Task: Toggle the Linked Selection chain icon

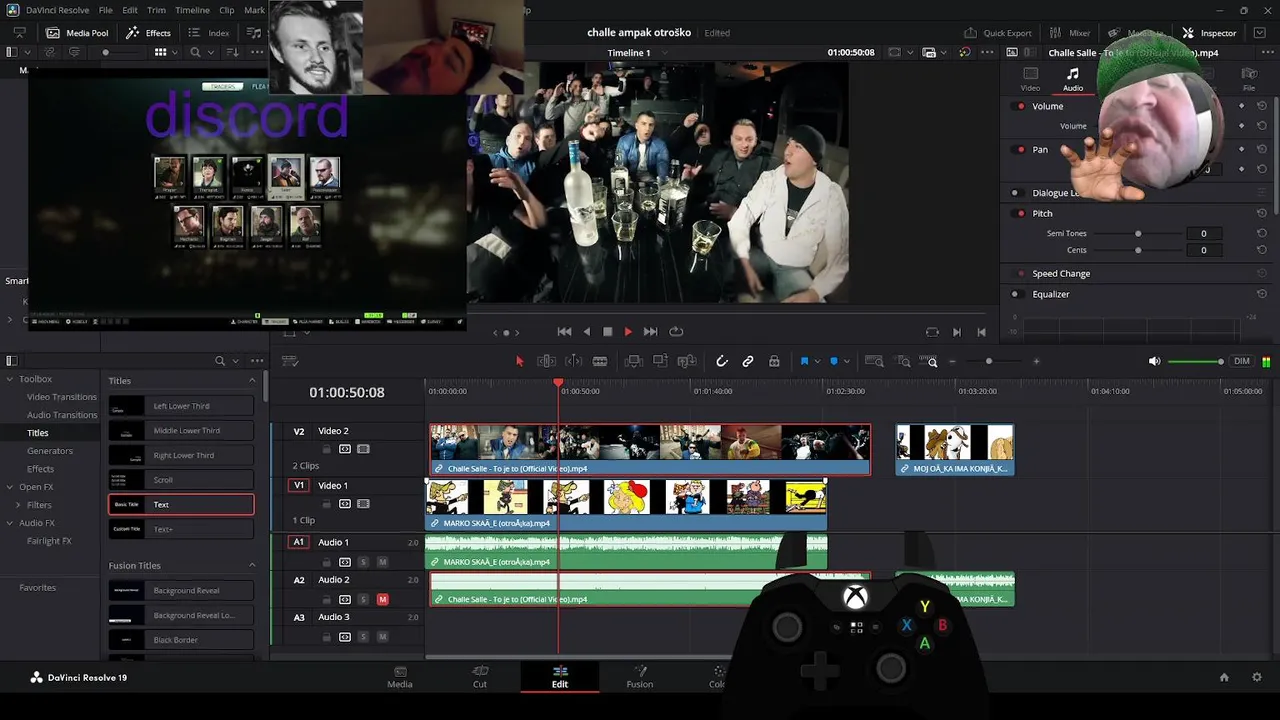Action: 748,361
